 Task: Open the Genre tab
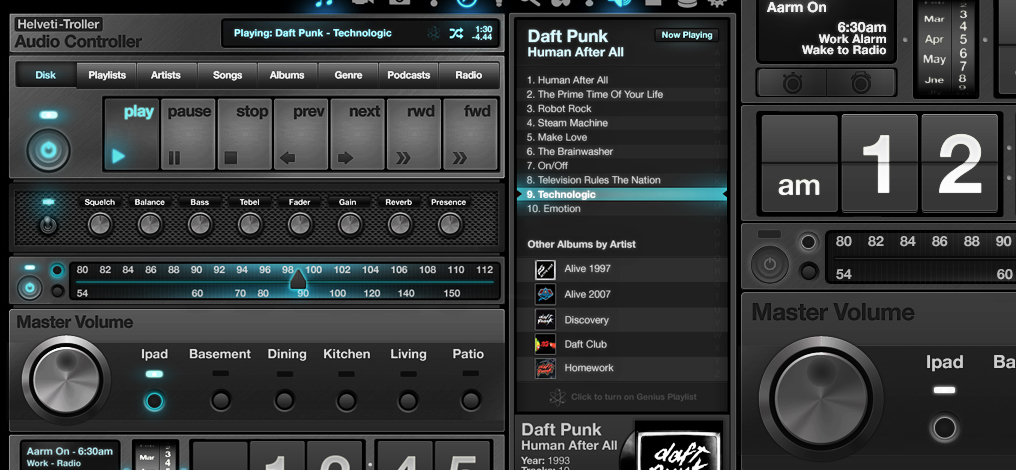click(348, 75)
